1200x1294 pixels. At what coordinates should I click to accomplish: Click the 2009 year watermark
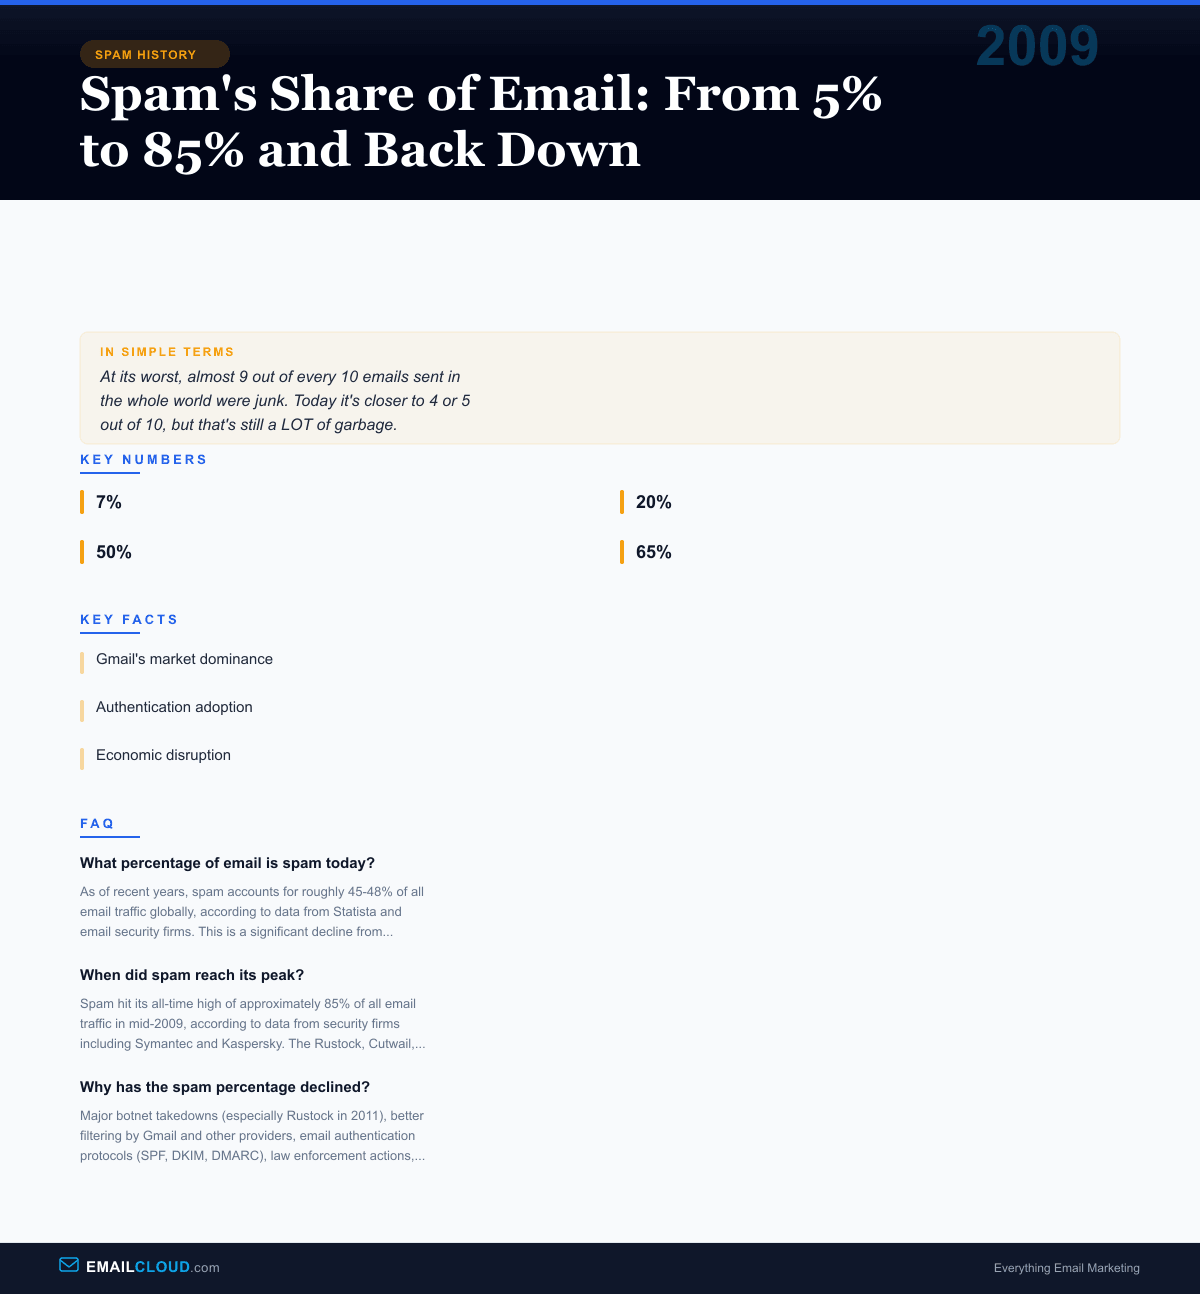click(x=1037, y=46)
